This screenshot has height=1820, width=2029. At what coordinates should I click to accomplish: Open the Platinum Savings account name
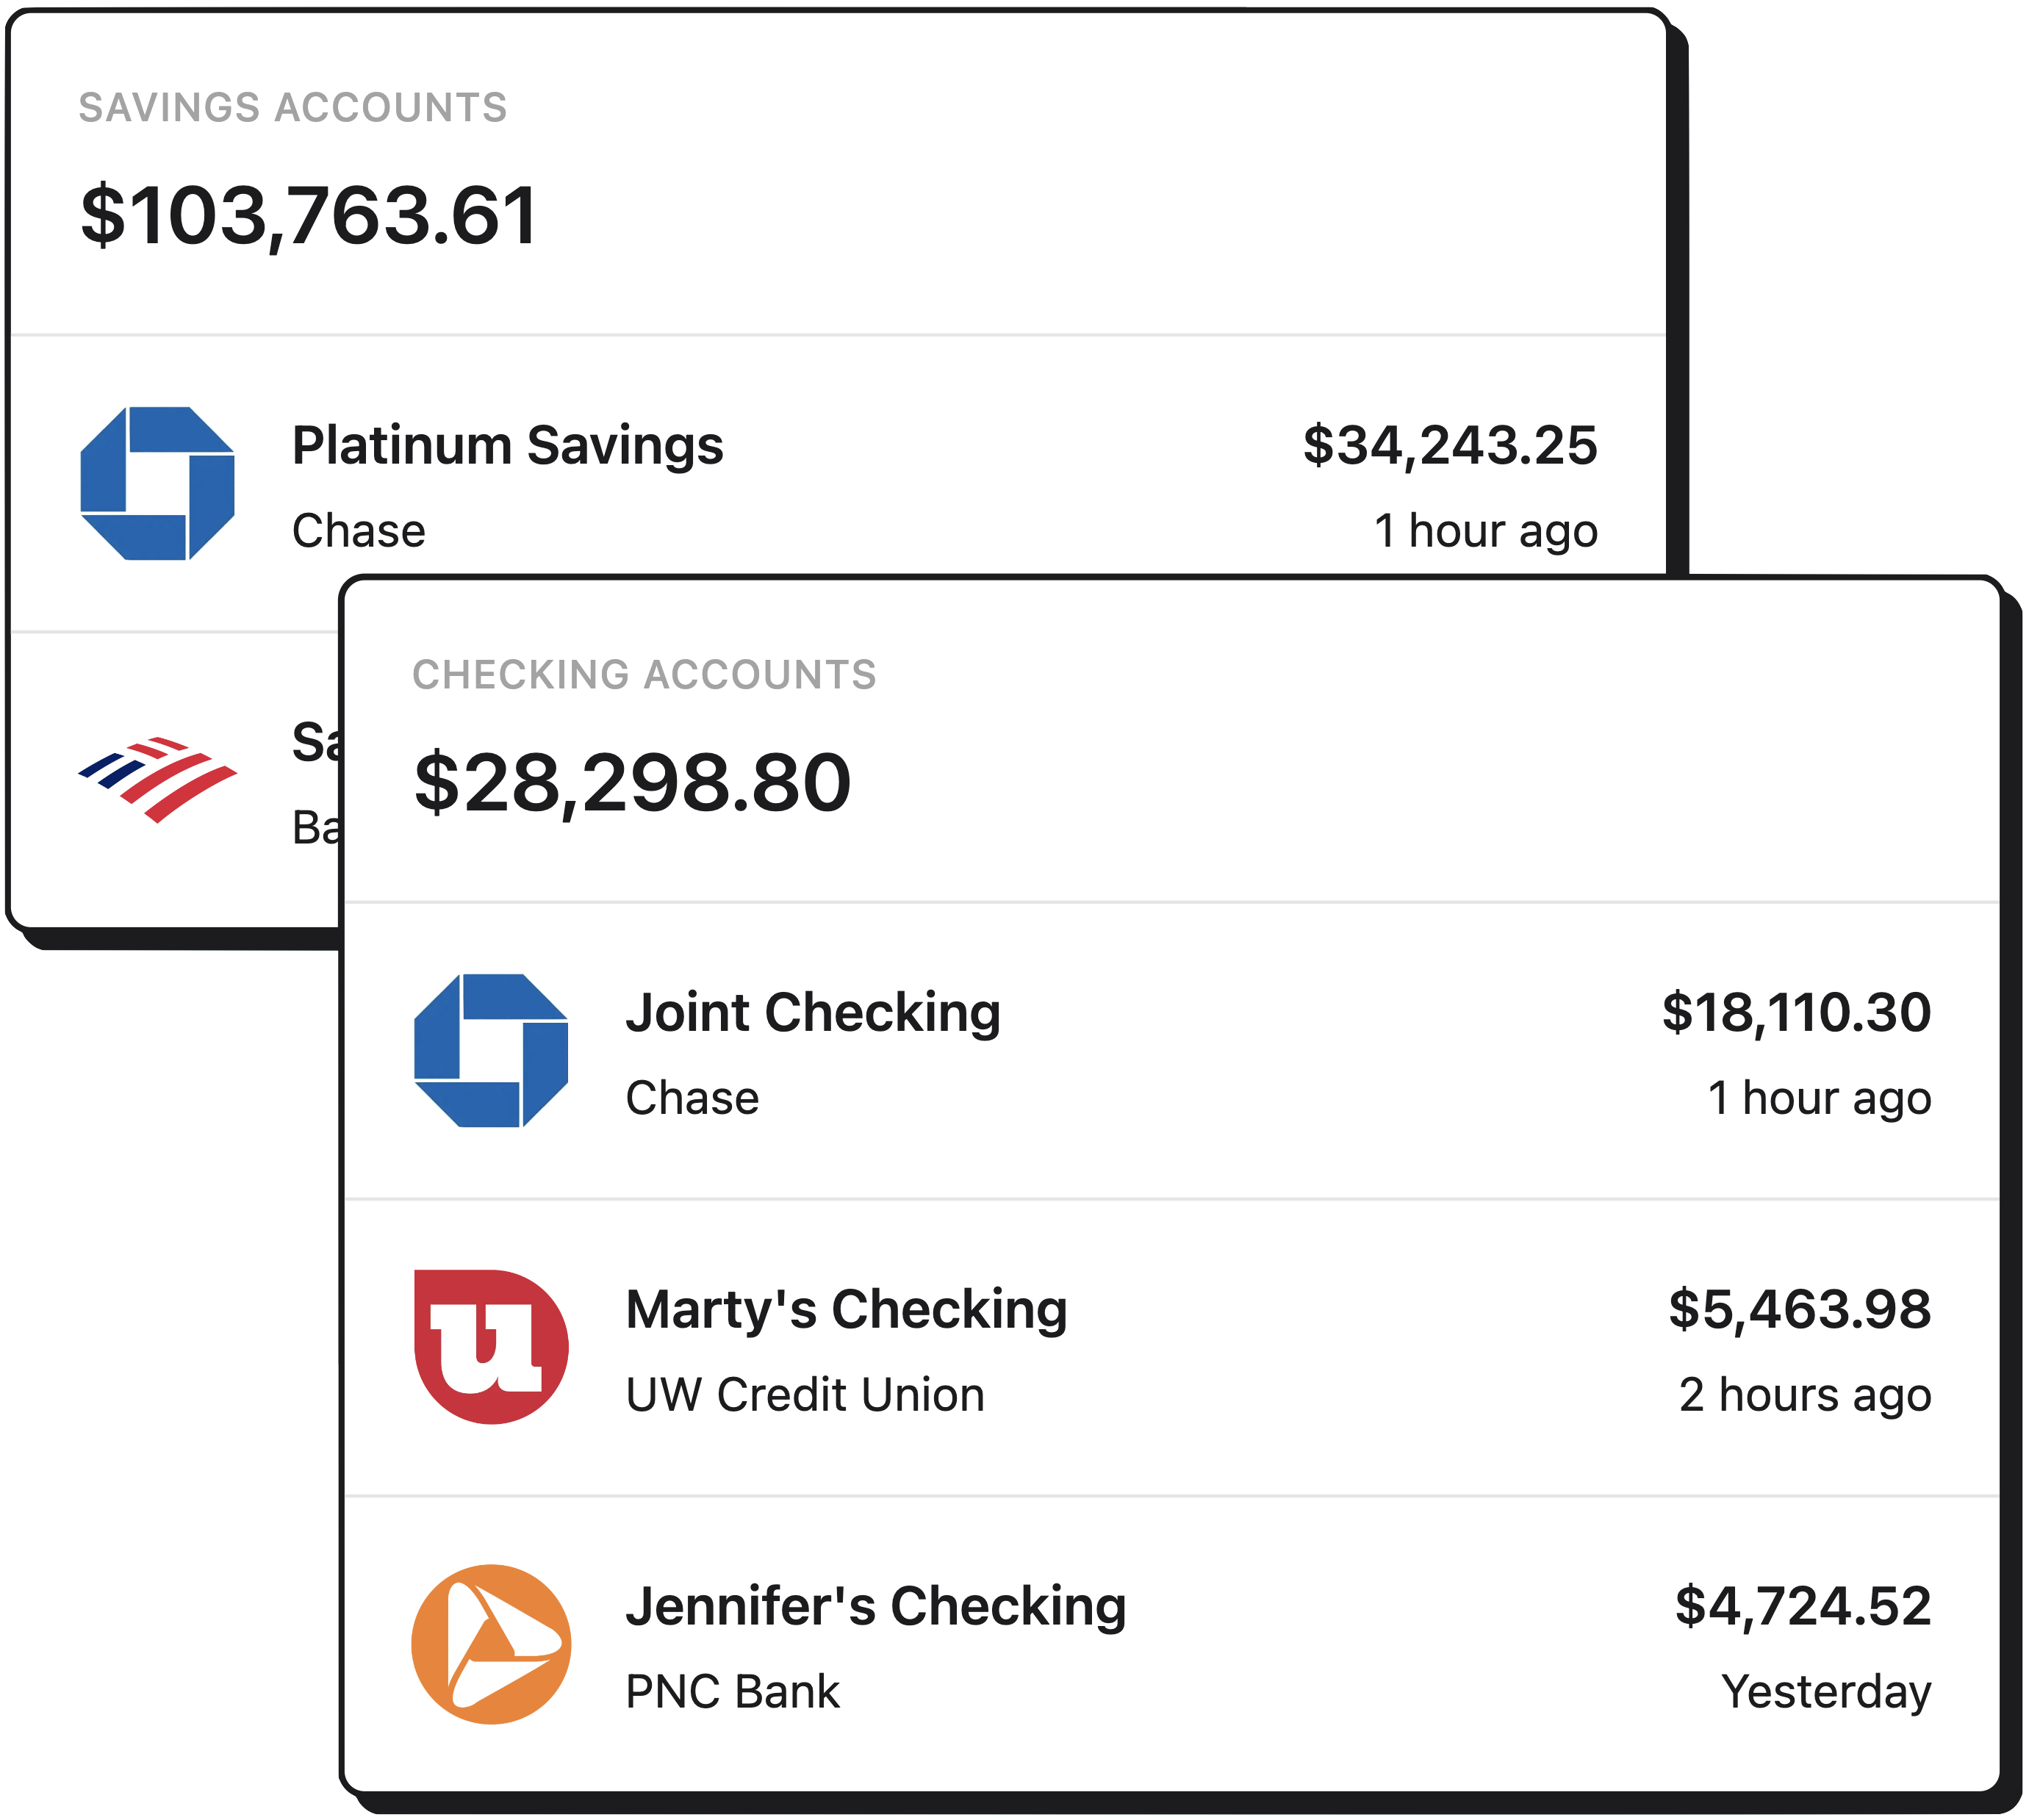tap(507, 446)
